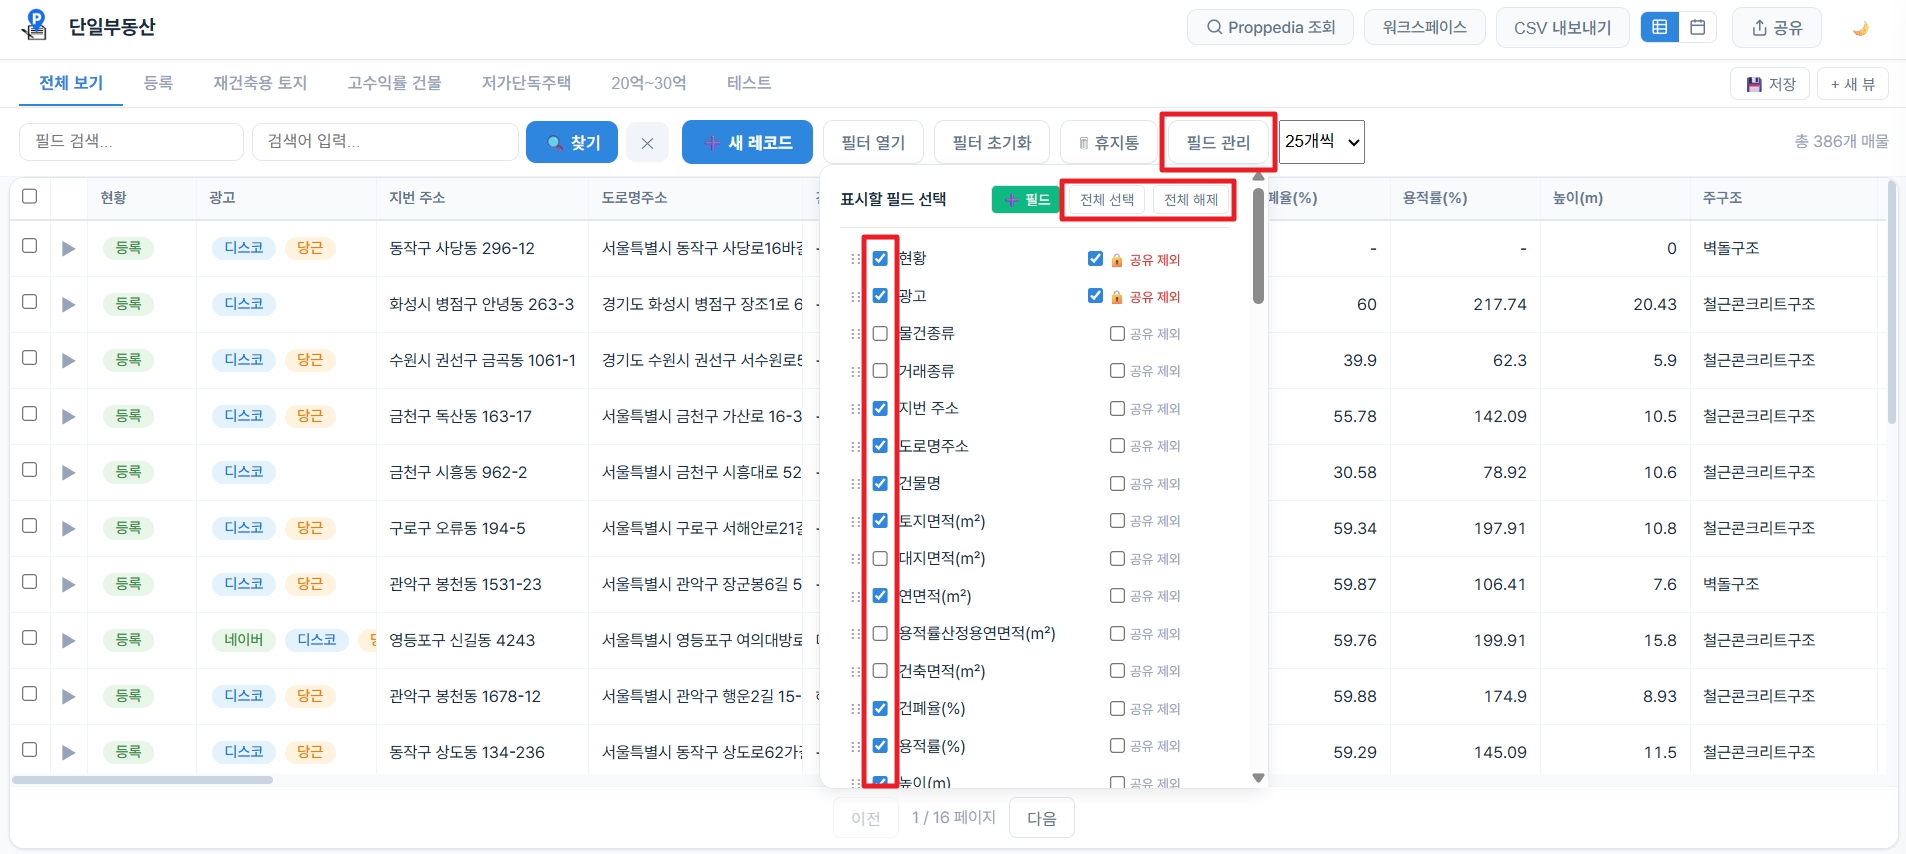Image resolution: width=1906 pixels, height=854 pixels.
Task: Toggle dark mode moon icon
Action: pos(1861,28)
